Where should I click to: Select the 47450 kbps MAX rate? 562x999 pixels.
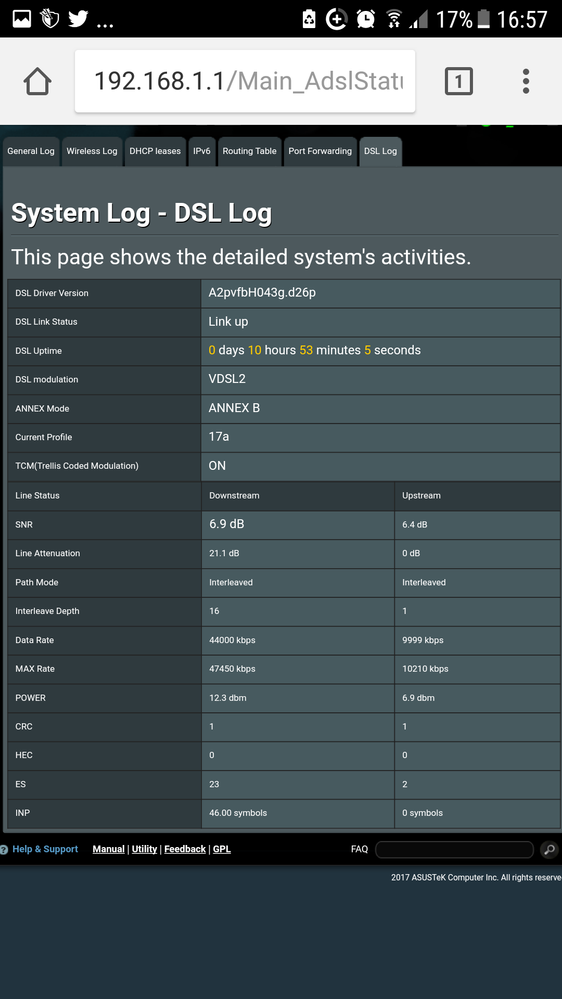[x=233, y=669]
